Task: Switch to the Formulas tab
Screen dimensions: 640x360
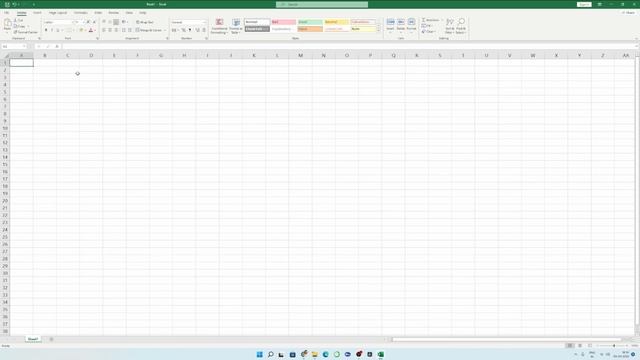Action: 80,13
